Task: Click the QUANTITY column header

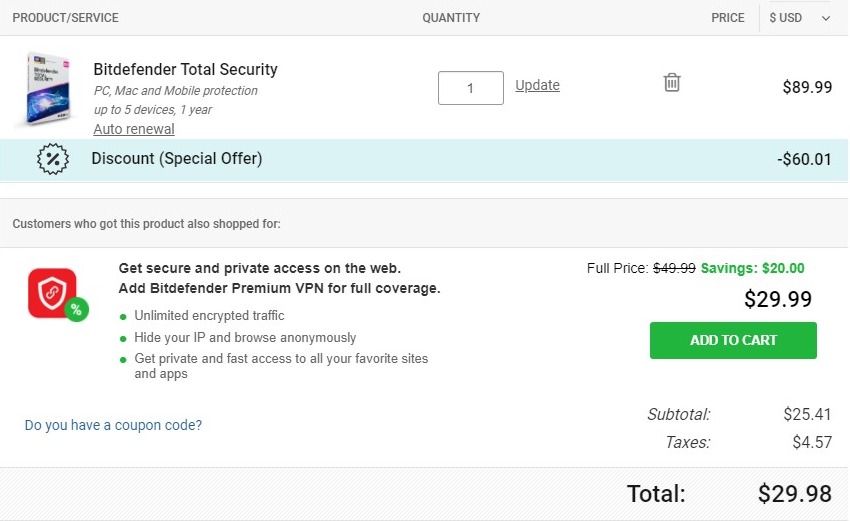Action: [451, 18]
